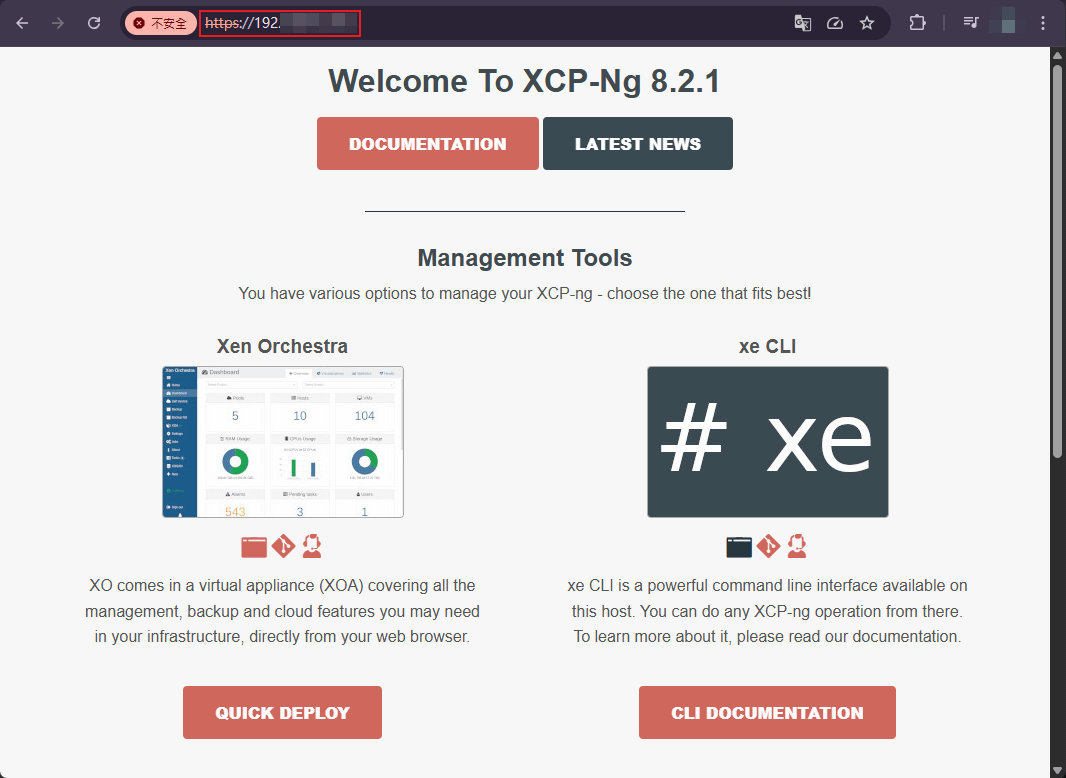Click the 'XO comes in a virtual appliance' paragraph

pyautogui.click(x=282, y=611)
